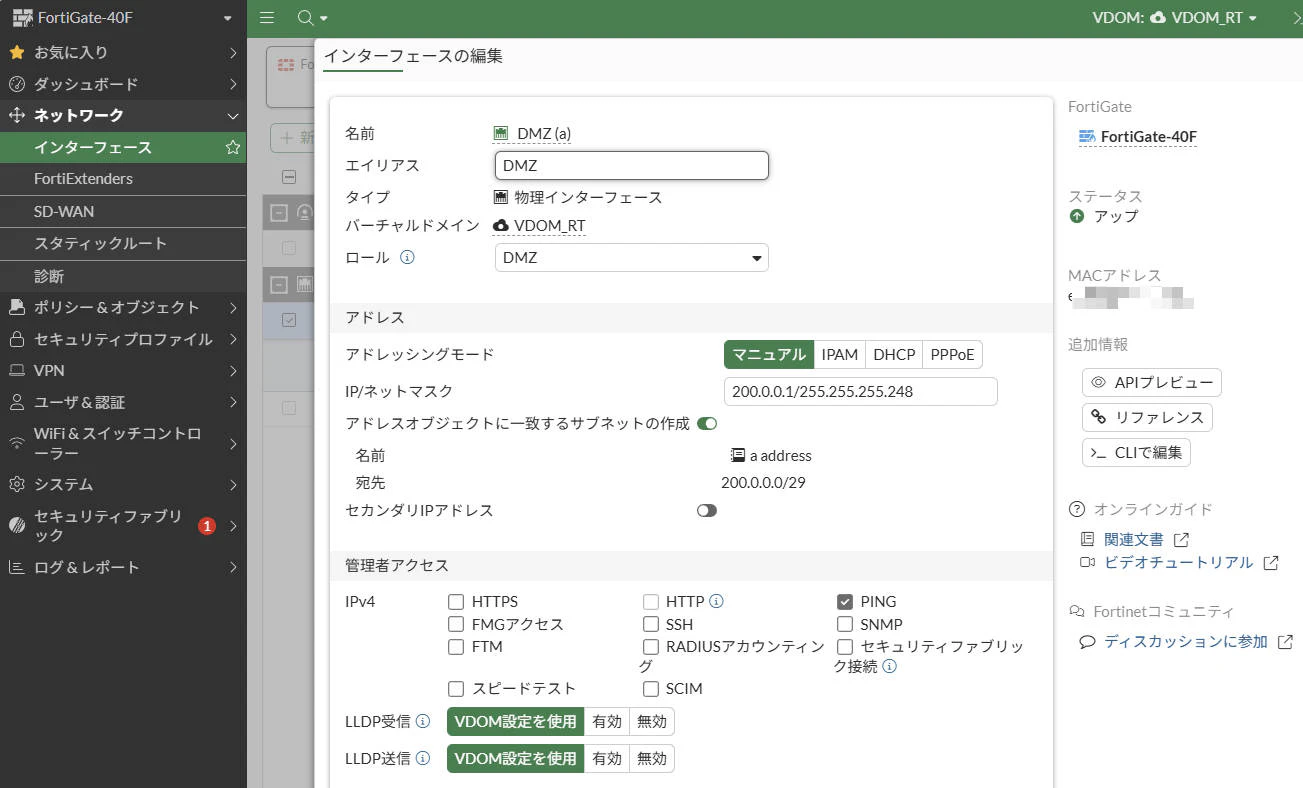Image resolution: width=1303 pixels, height=788 pixels.
Task: Click the APIプレビュー button
Action: 1152,382
